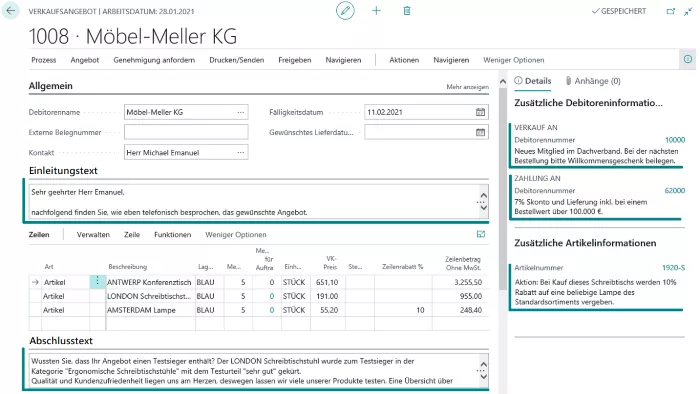Open calendar for Gewünschtes Lieferdatum
The image size is (700, 394).
pos(480,132)
